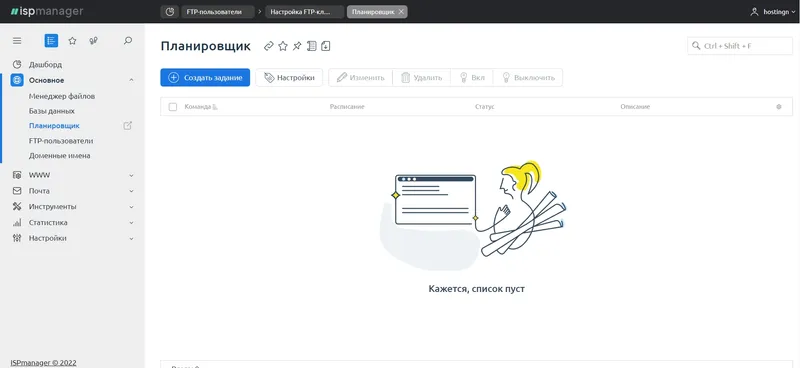800x368 pixels.
Task: Click the Изменить toolbar button
Action: (360, 78)
